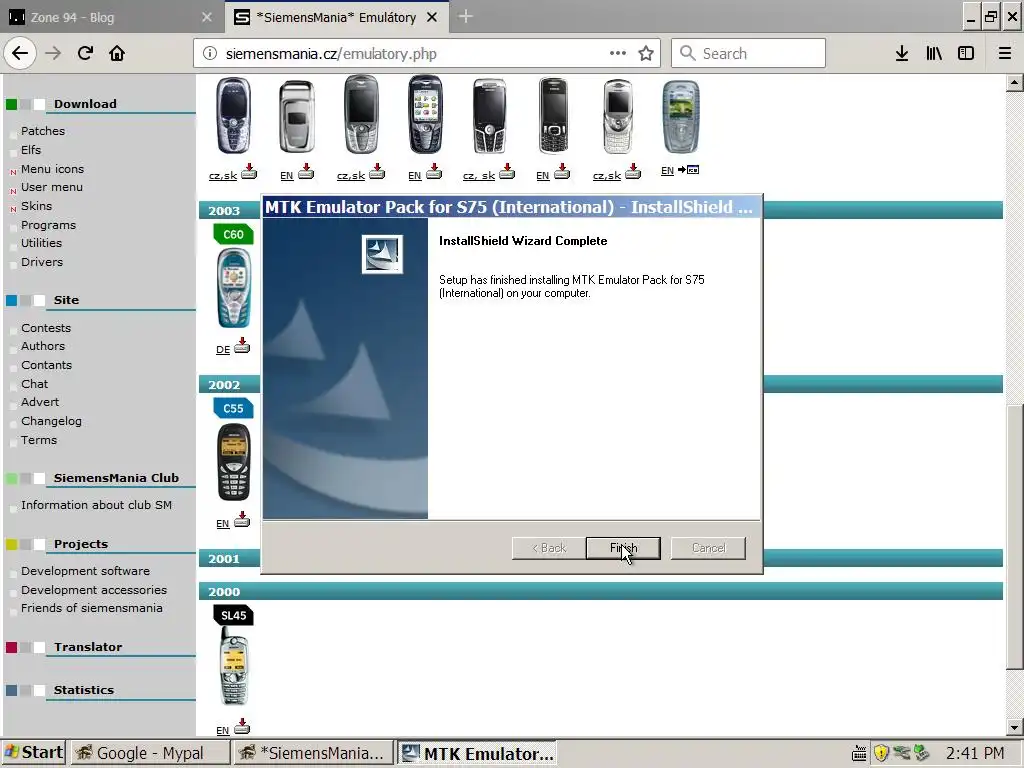Open the browser hamburger menu
The height and width of the screenshot is (768, 1024).
coord(1004,54)
